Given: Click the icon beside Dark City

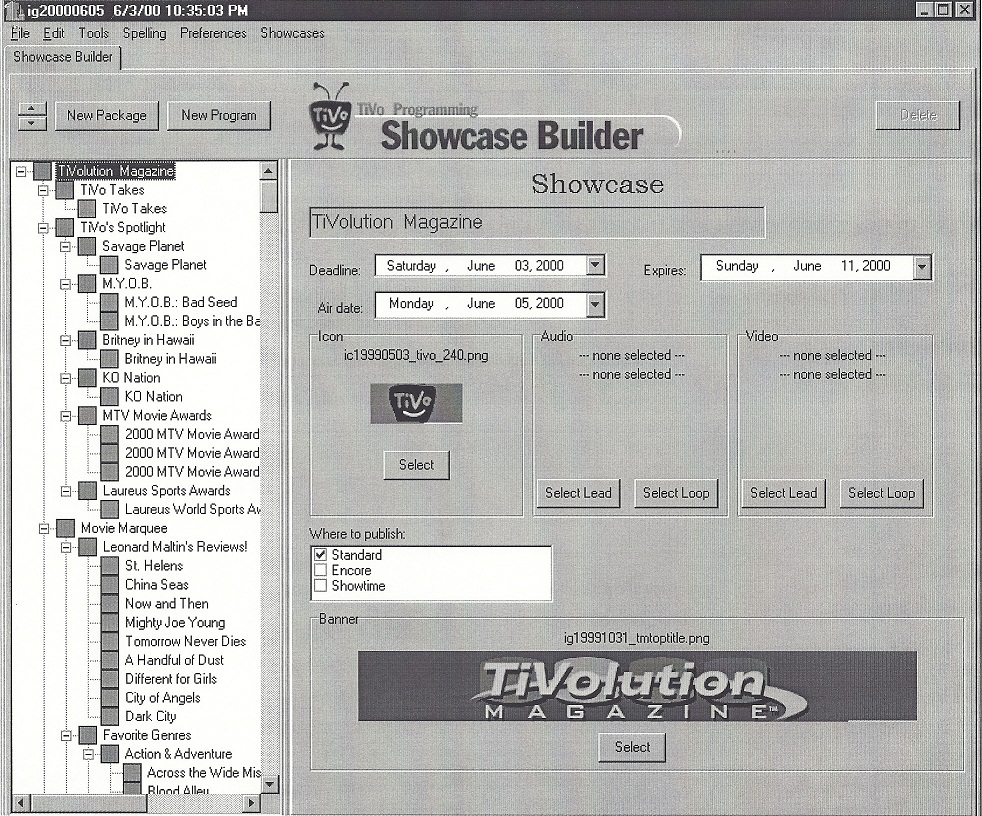Looking at the screenshot, I should click(110, 716).
